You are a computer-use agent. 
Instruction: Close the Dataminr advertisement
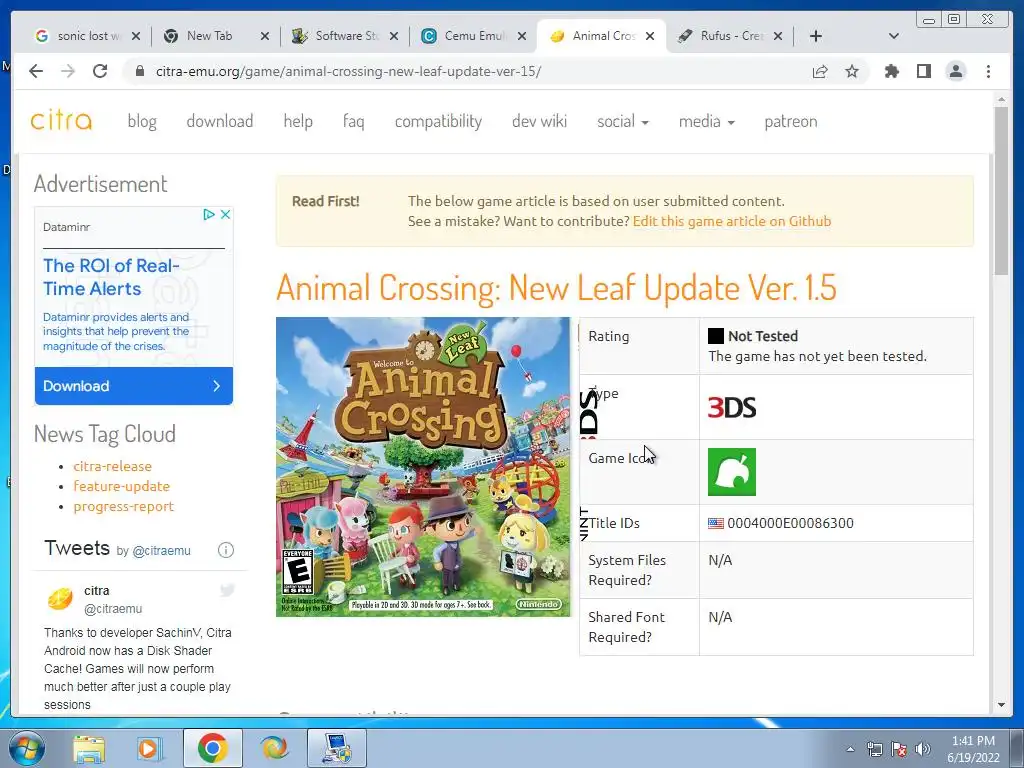point(225,214)
